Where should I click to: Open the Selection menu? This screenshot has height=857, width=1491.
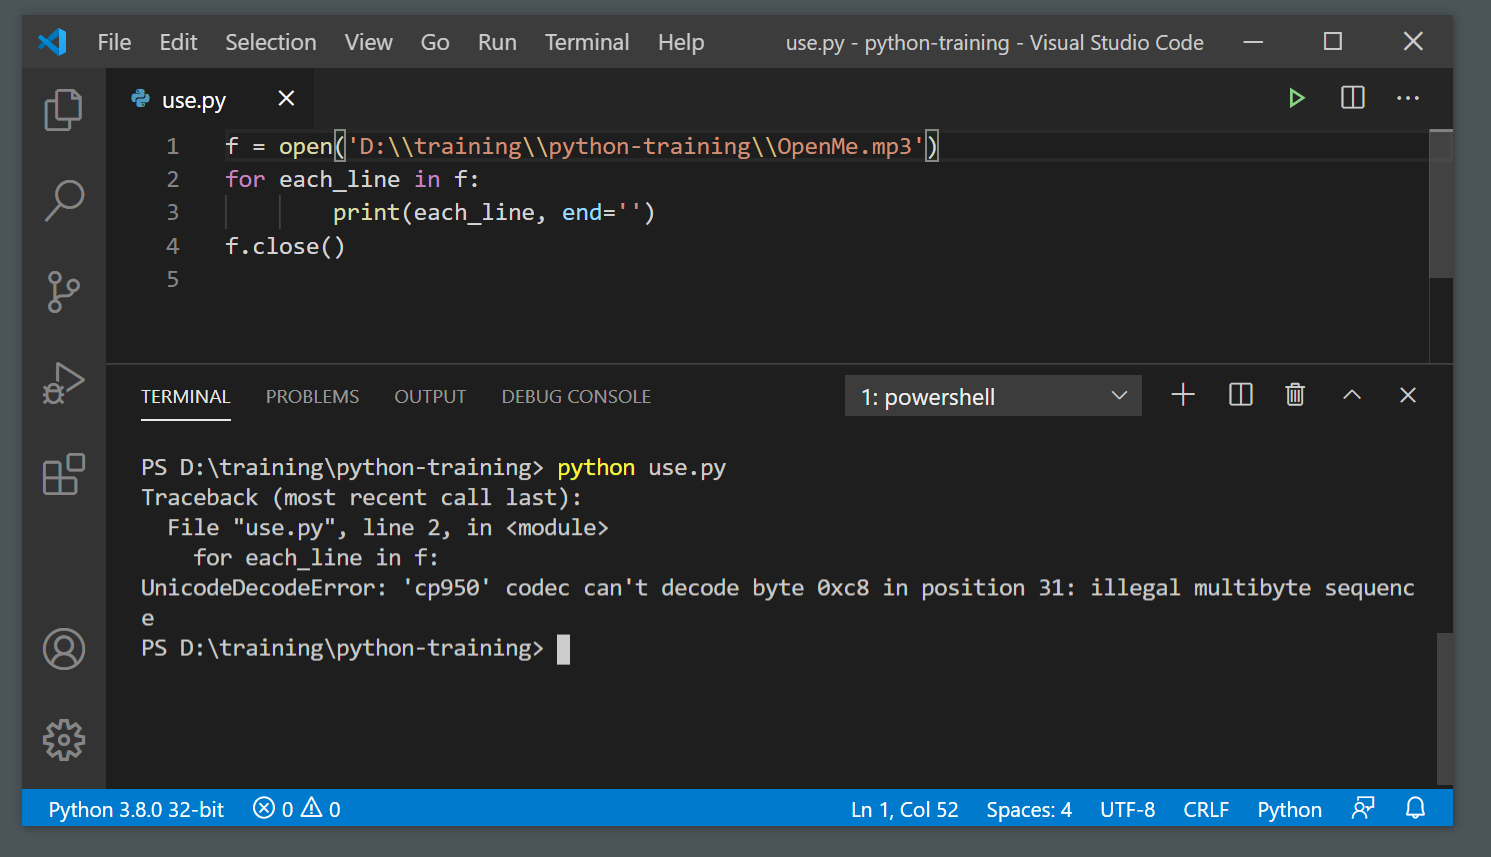point(271,42)
